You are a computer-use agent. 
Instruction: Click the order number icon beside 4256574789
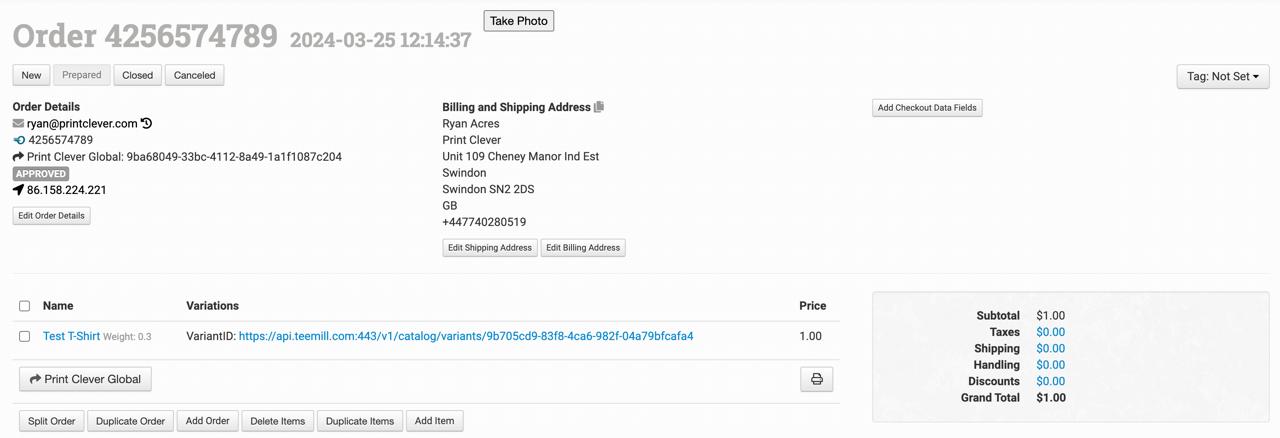pyautogui.click(x=18, y=140)
